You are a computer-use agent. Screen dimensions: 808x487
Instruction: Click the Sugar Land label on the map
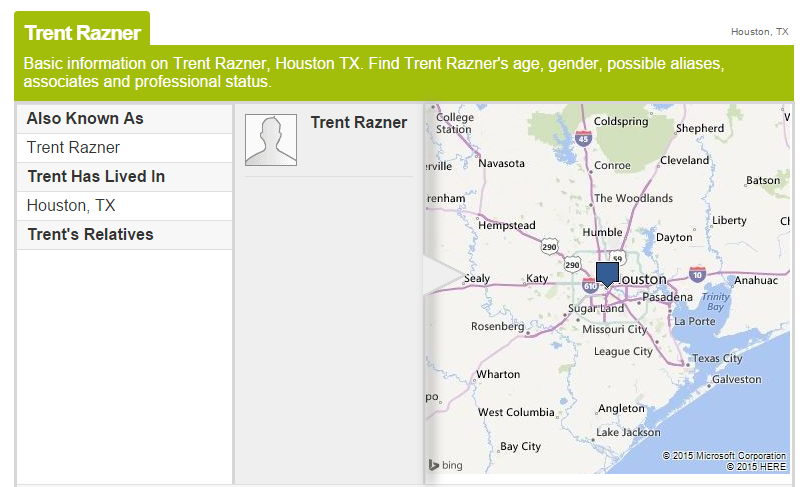click(596, 309)
